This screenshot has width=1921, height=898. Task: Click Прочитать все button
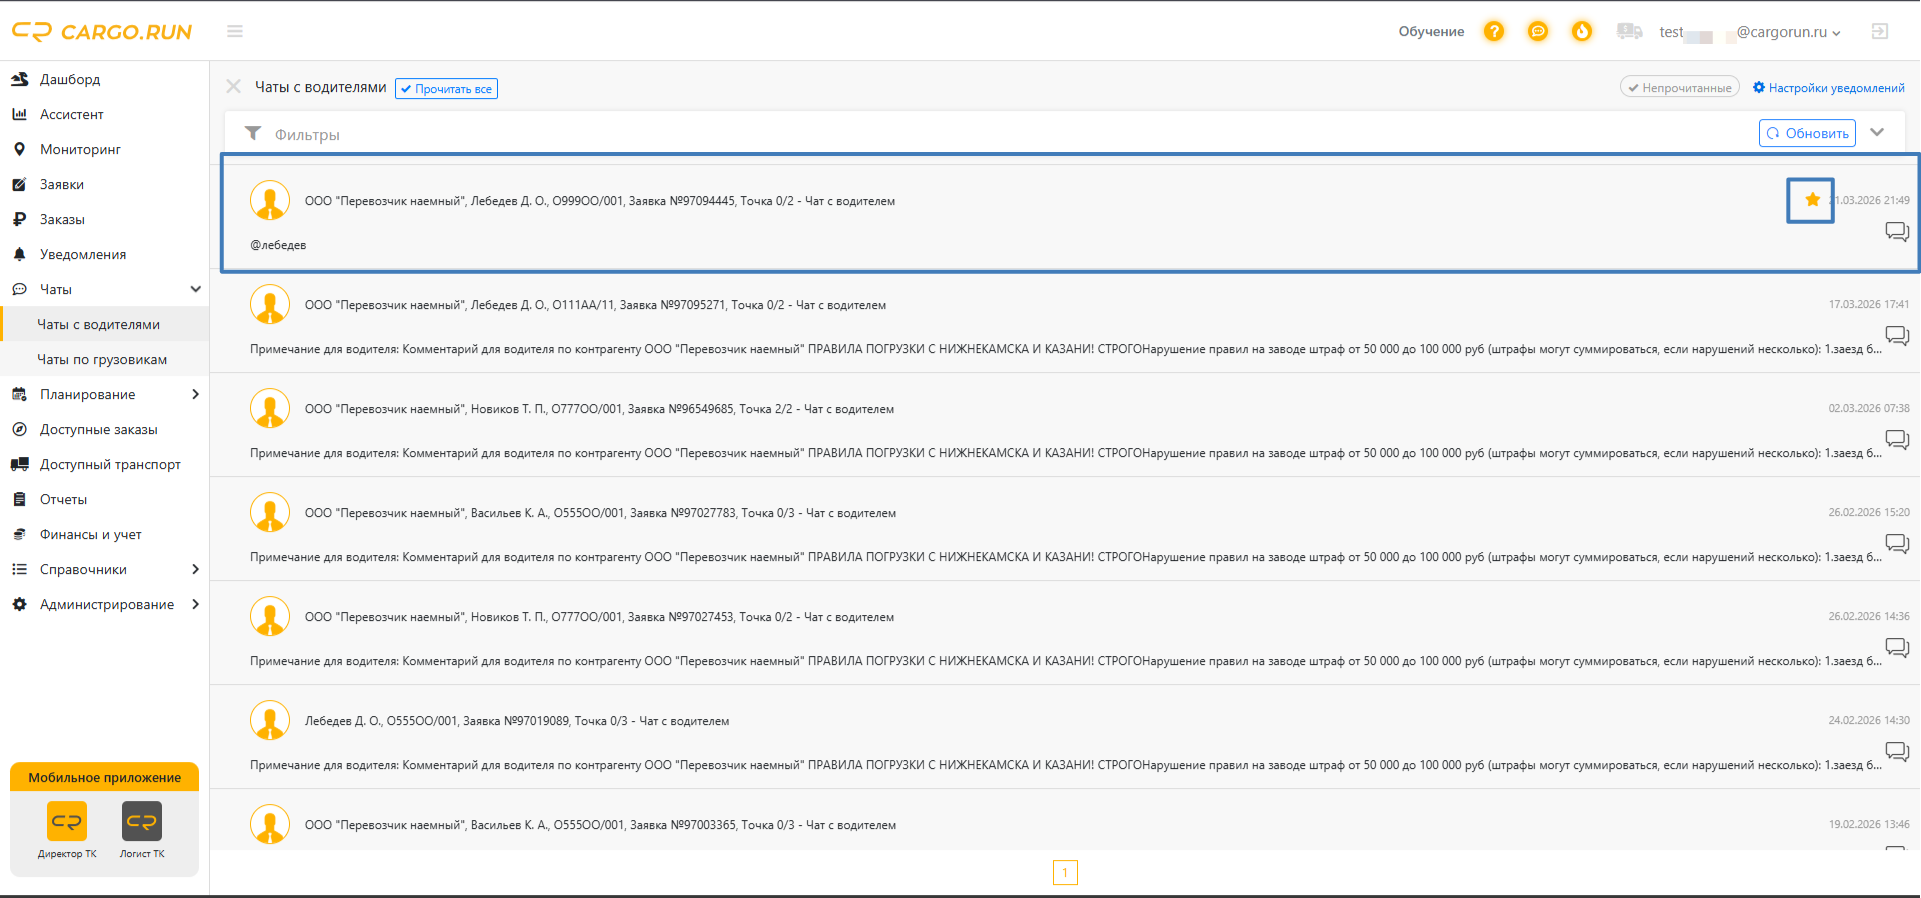[x=446, y=89]
